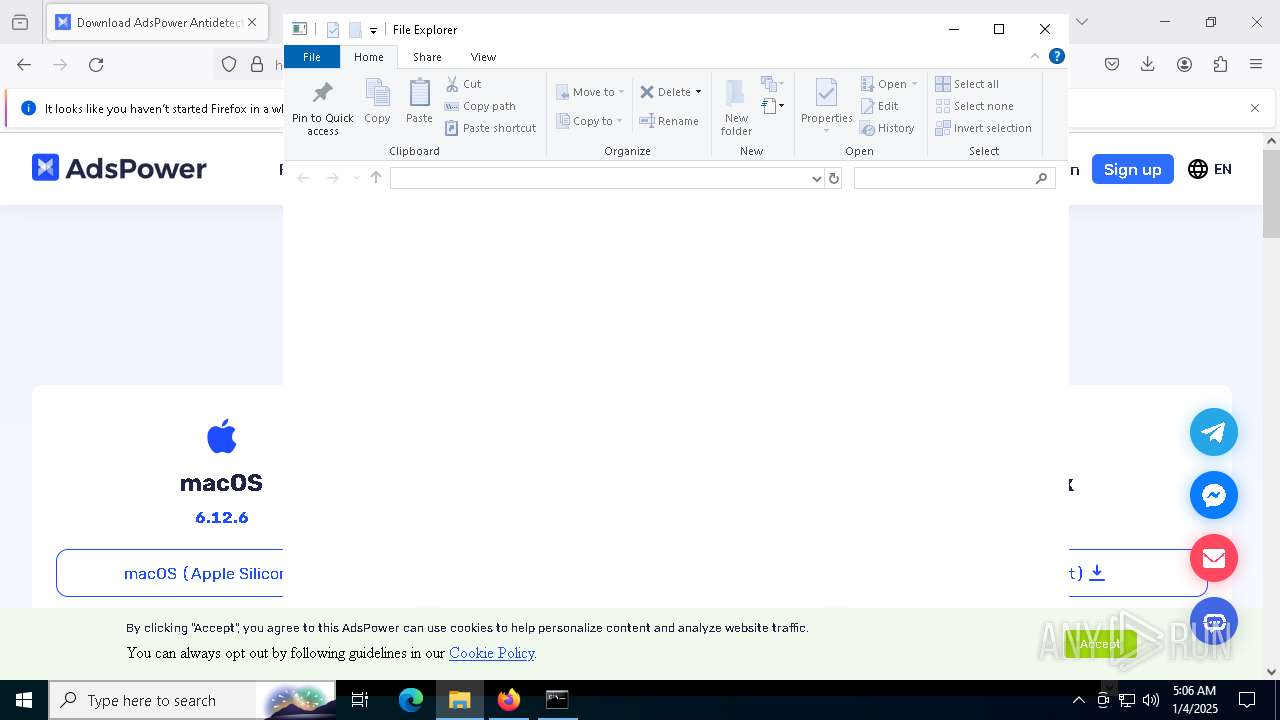Screen dimensions: 1280x720
Task: Collapse the ribbon with the chevron
Action: click(x=1035, y=56)
